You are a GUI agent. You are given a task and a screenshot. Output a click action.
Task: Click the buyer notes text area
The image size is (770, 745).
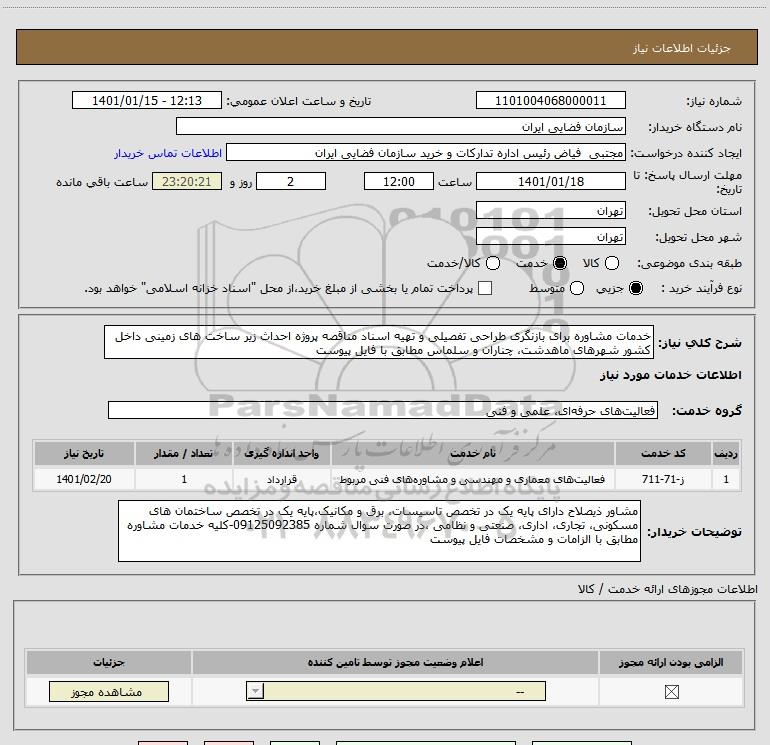(x=379, y=531)
